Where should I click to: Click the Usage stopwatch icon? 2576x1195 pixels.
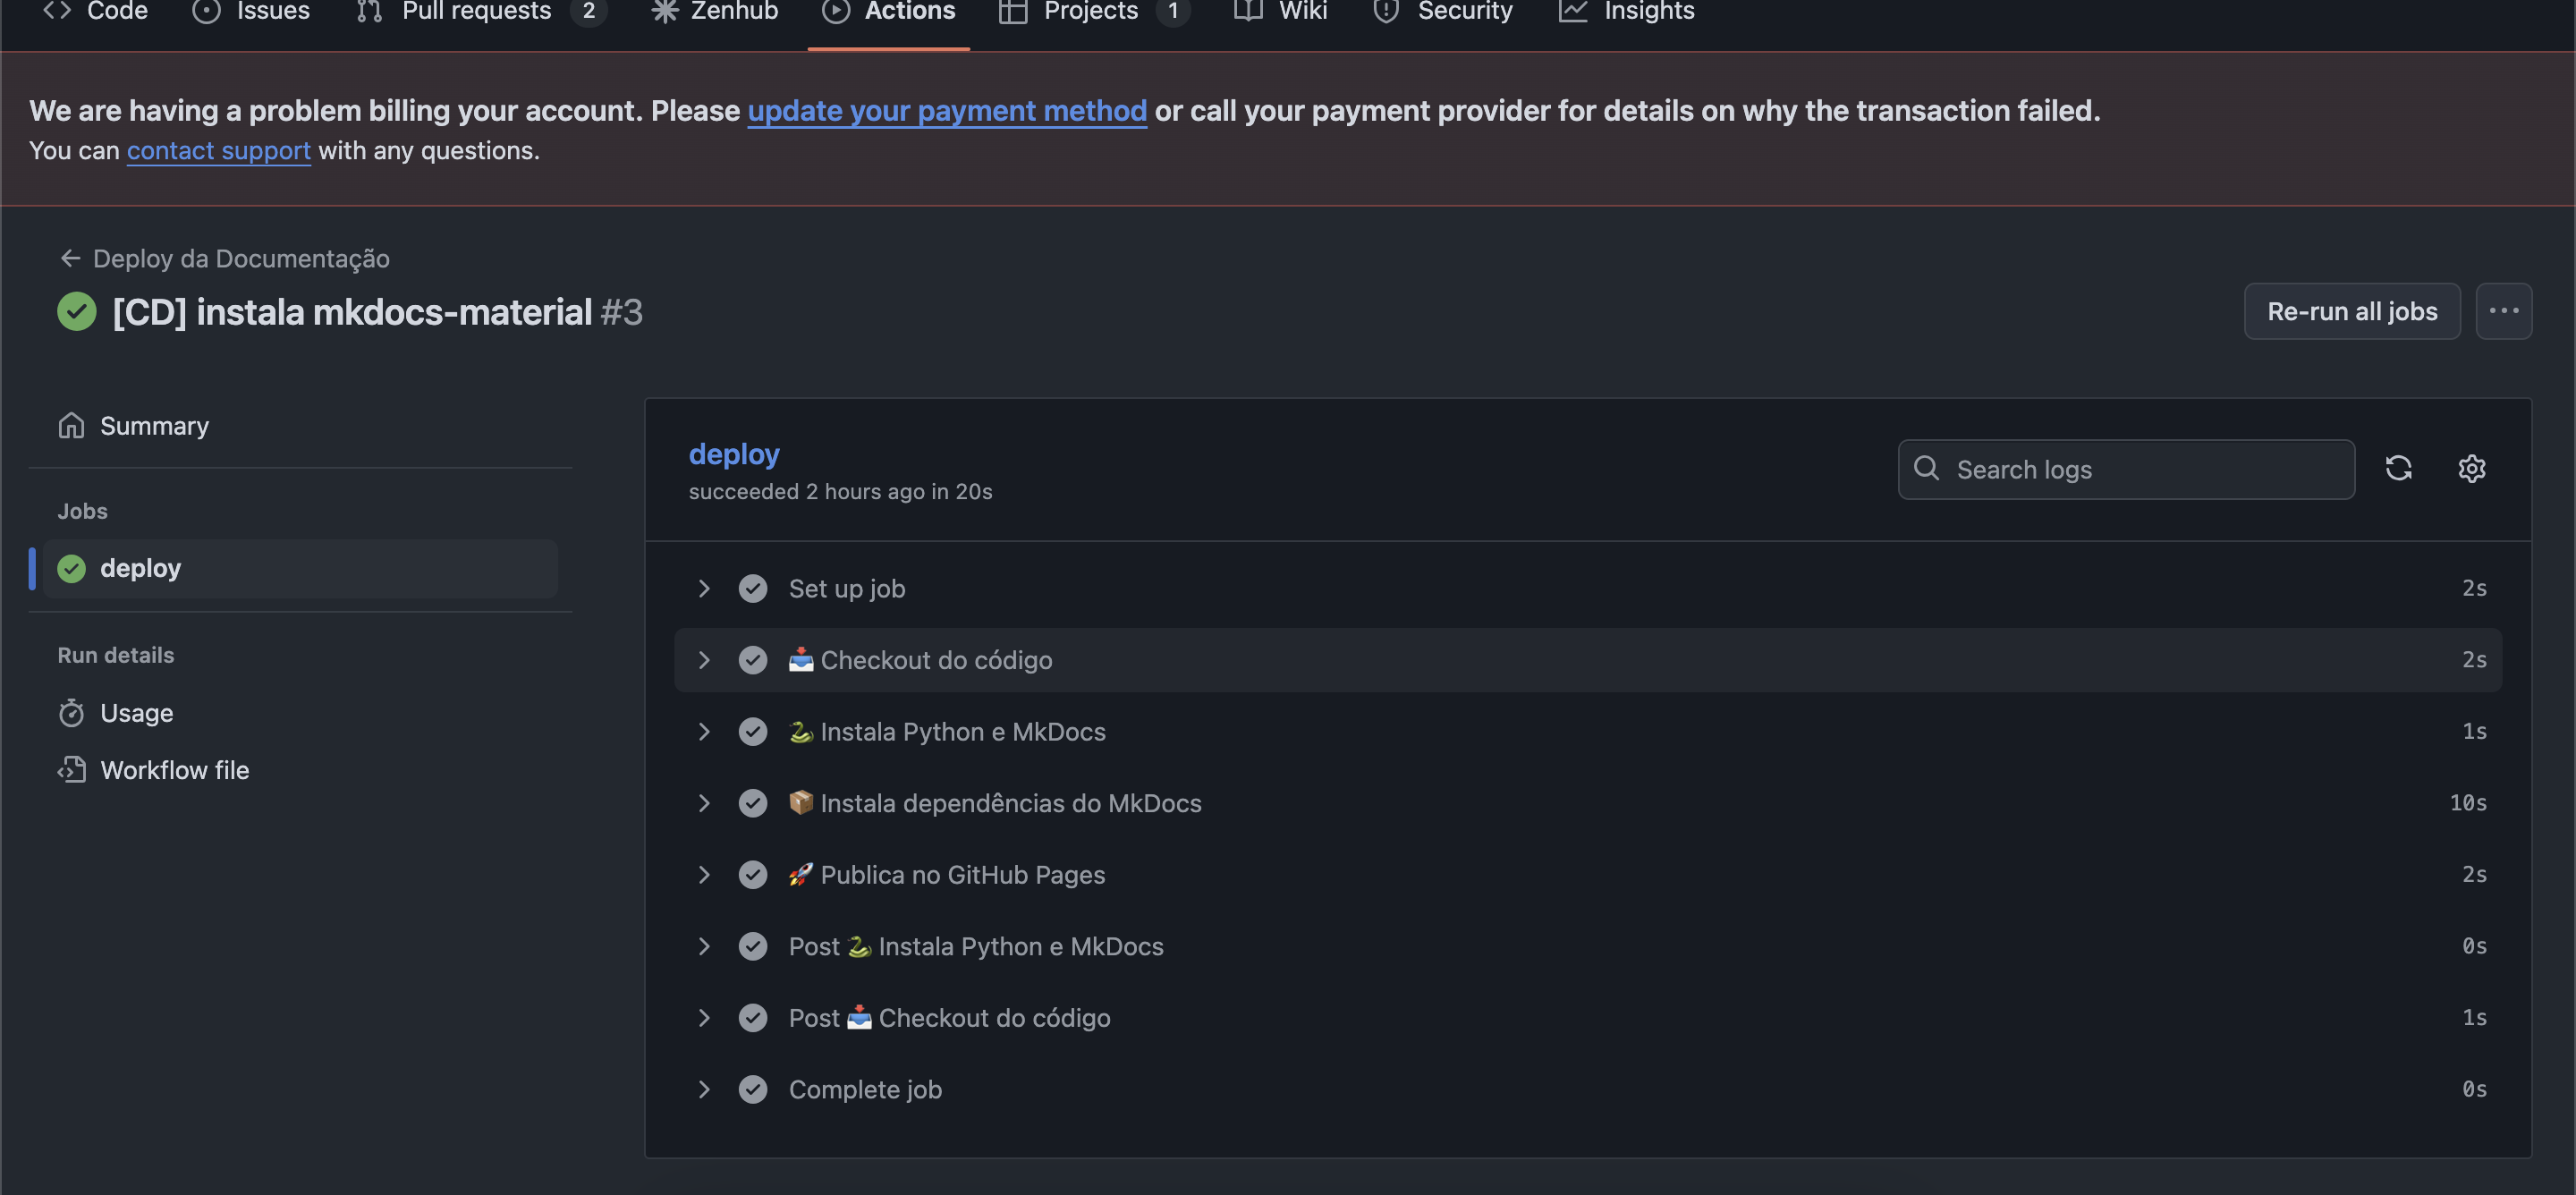(x=71, y=713)
